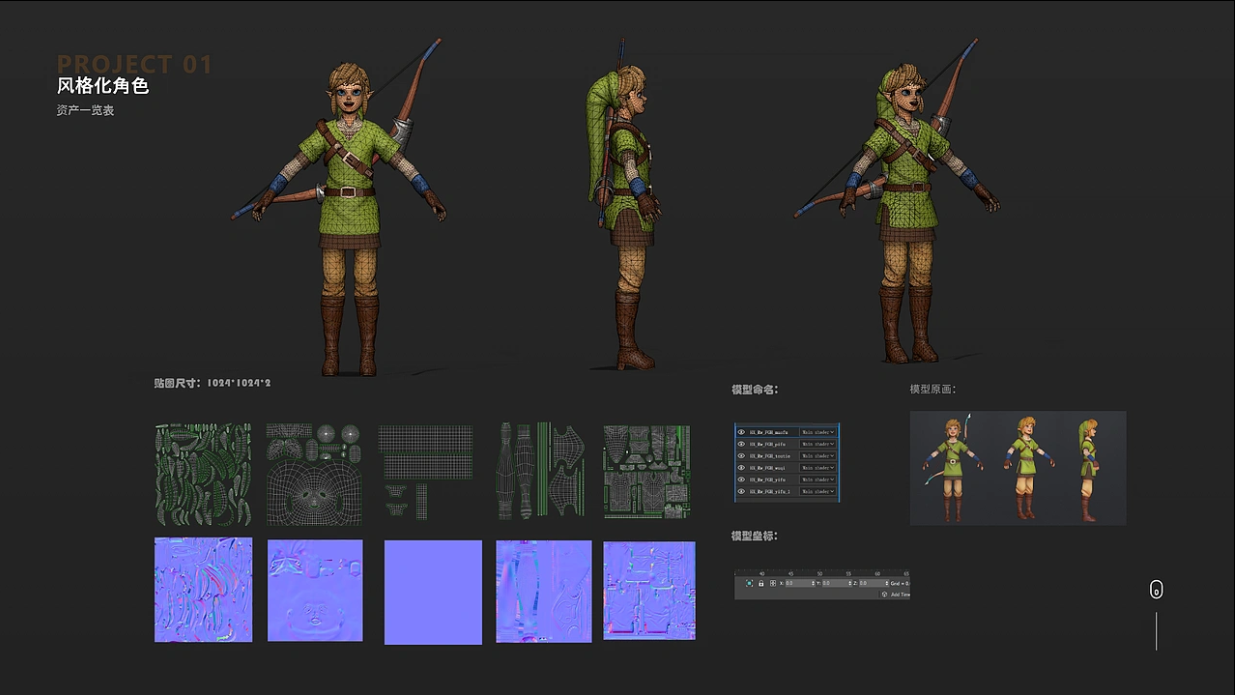Click the X coordinate input field
The image size is (1235, 695).
point(799,583)
